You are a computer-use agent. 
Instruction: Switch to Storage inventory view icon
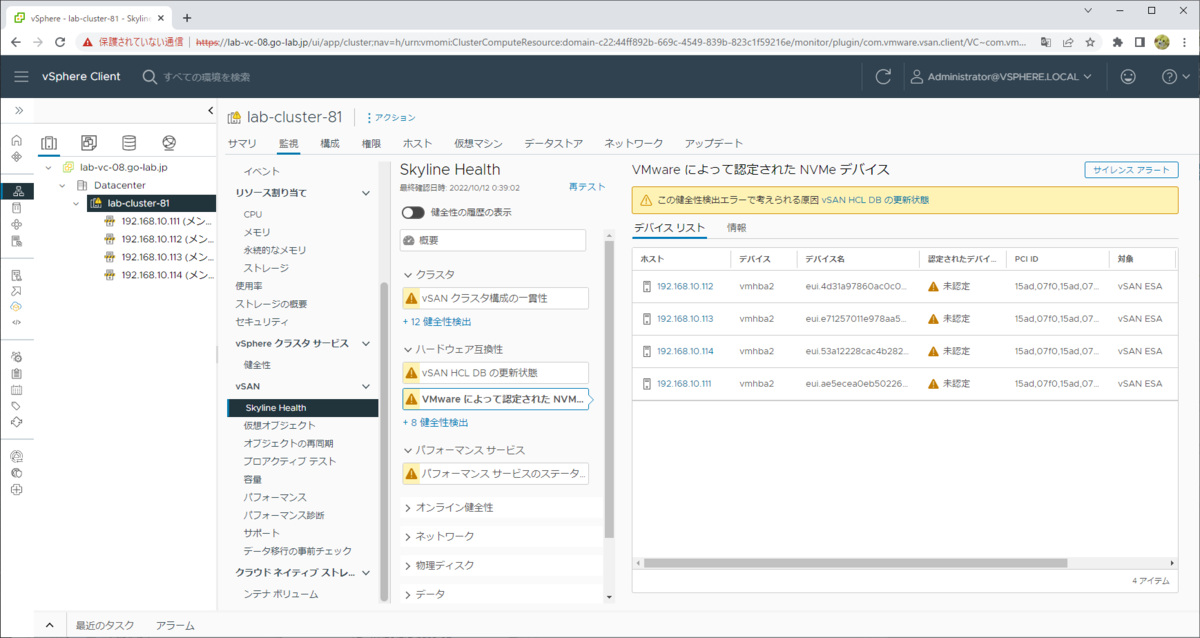129,143
